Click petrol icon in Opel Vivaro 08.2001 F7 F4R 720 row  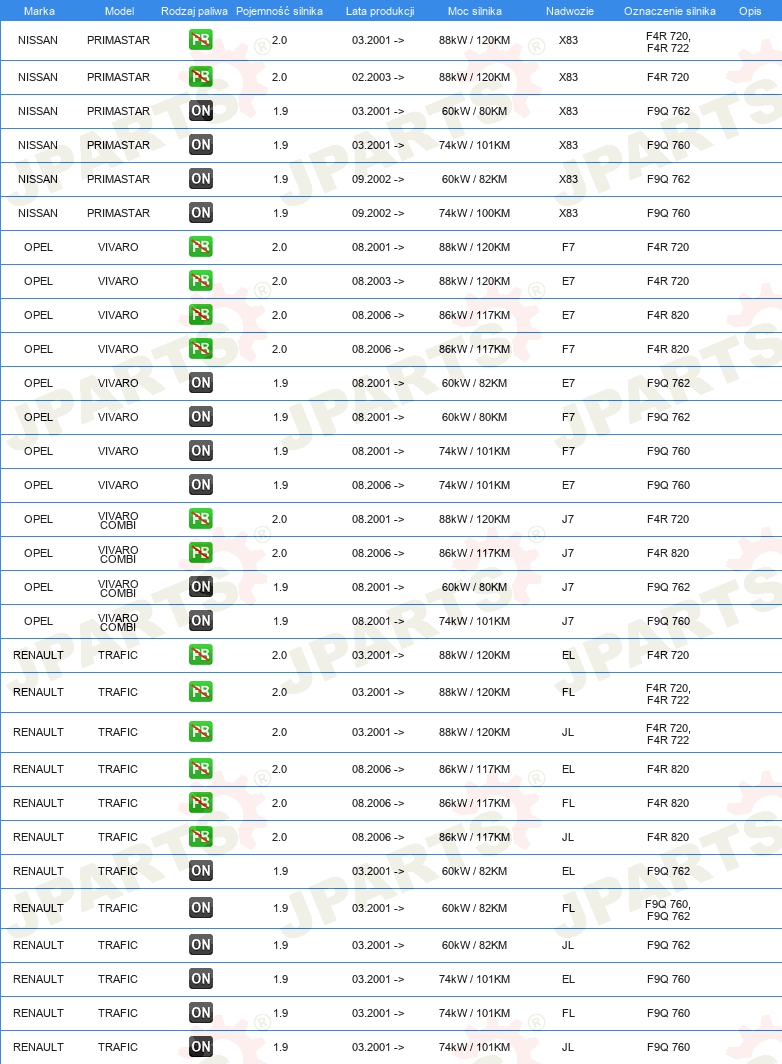click(x=200, y=246)
